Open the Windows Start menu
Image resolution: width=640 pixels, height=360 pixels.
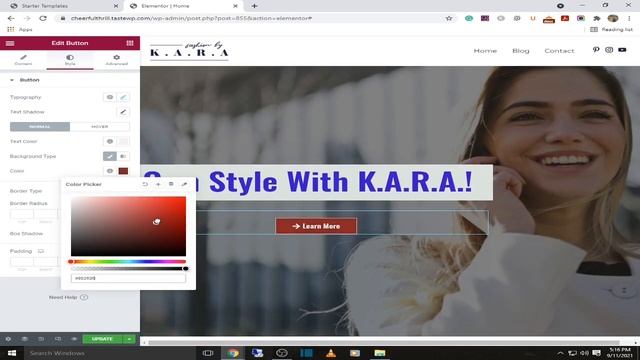11,353
